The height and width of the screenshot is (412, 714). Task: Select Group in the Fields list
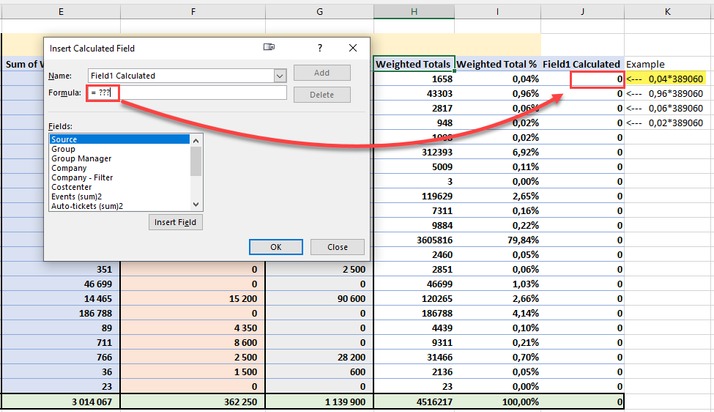120,149
